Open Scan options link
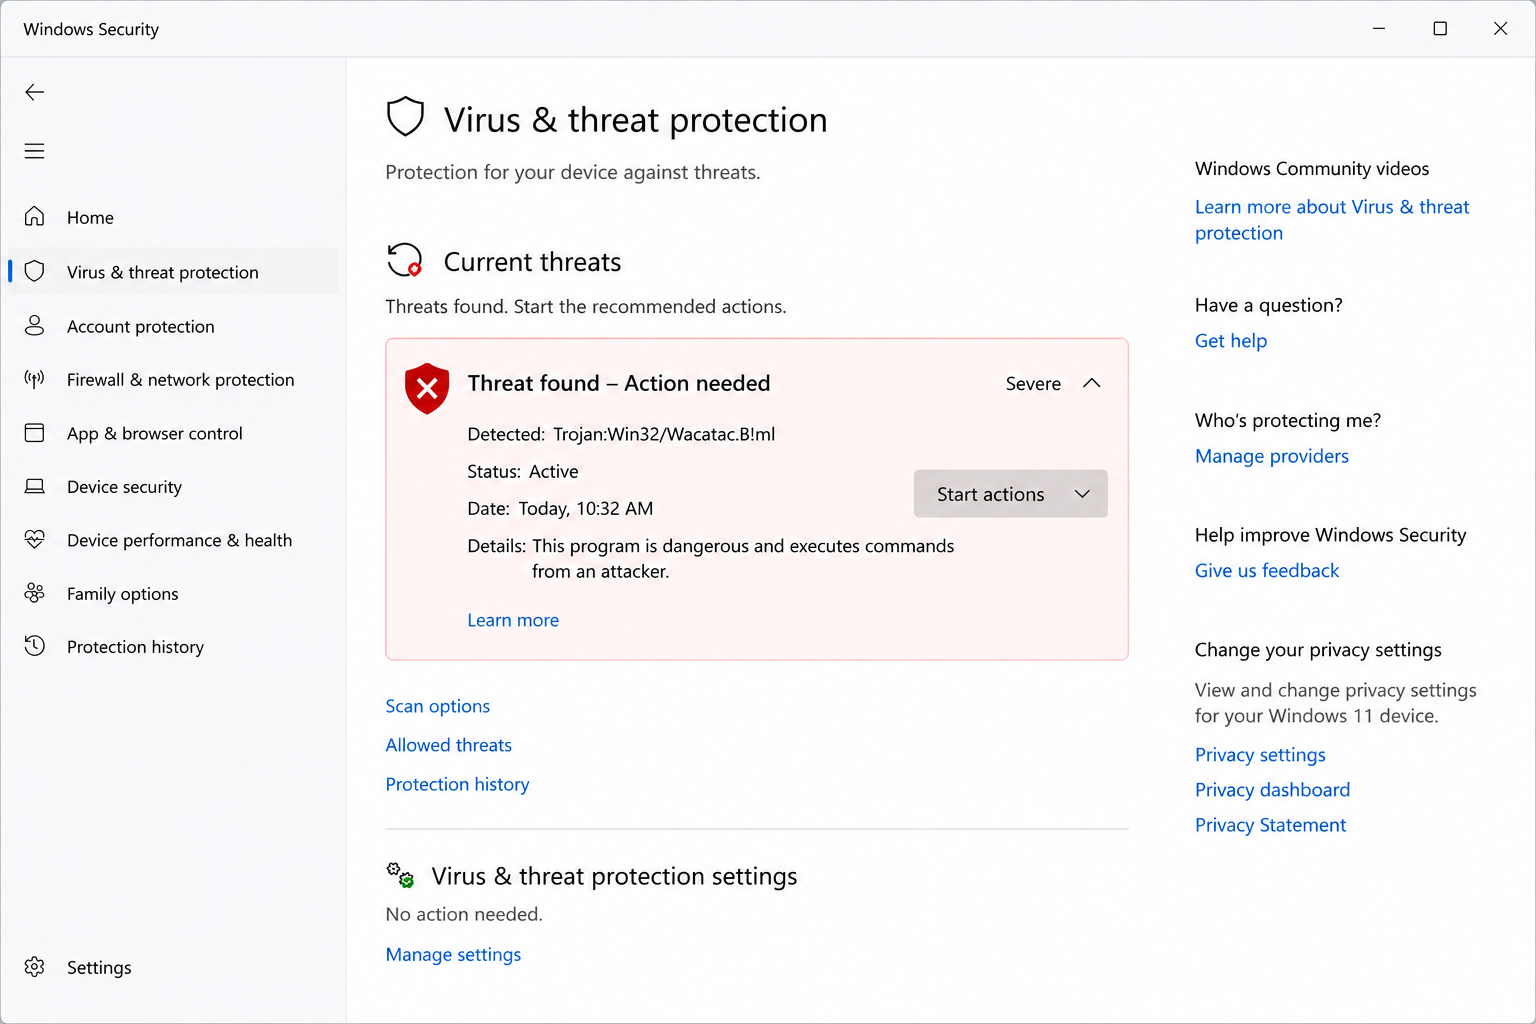The height and width of the screenshot is (1024, 1536). (438, 706)
